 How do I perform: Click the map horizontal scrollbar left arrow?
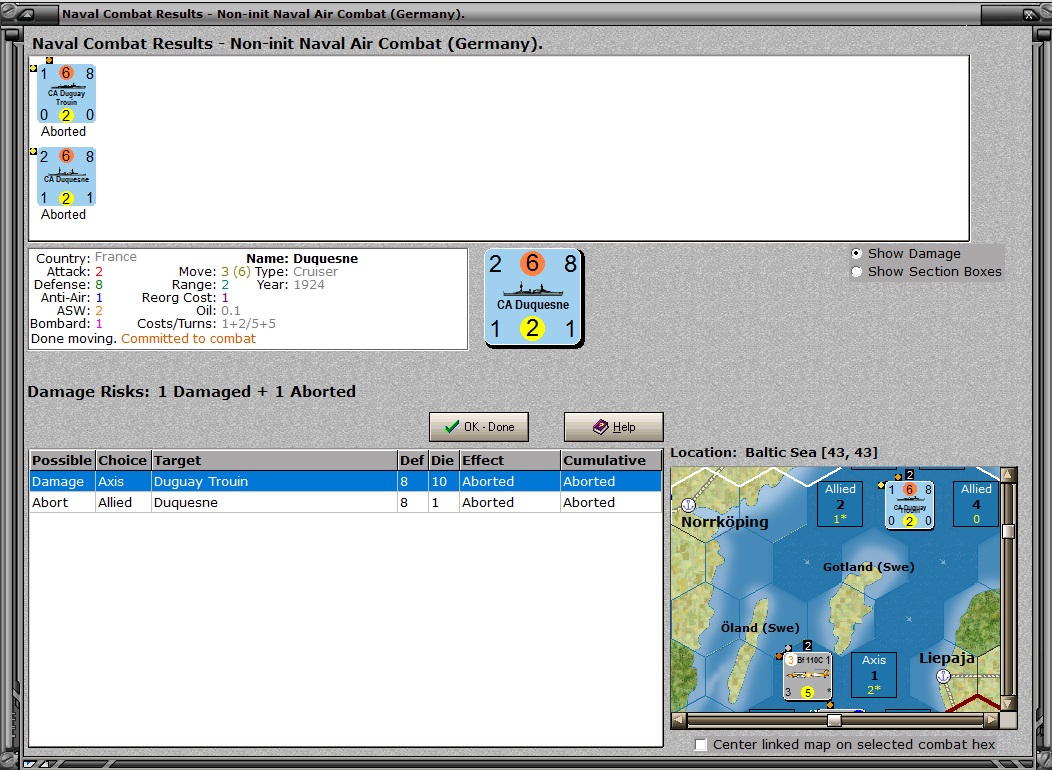[679, 720]
